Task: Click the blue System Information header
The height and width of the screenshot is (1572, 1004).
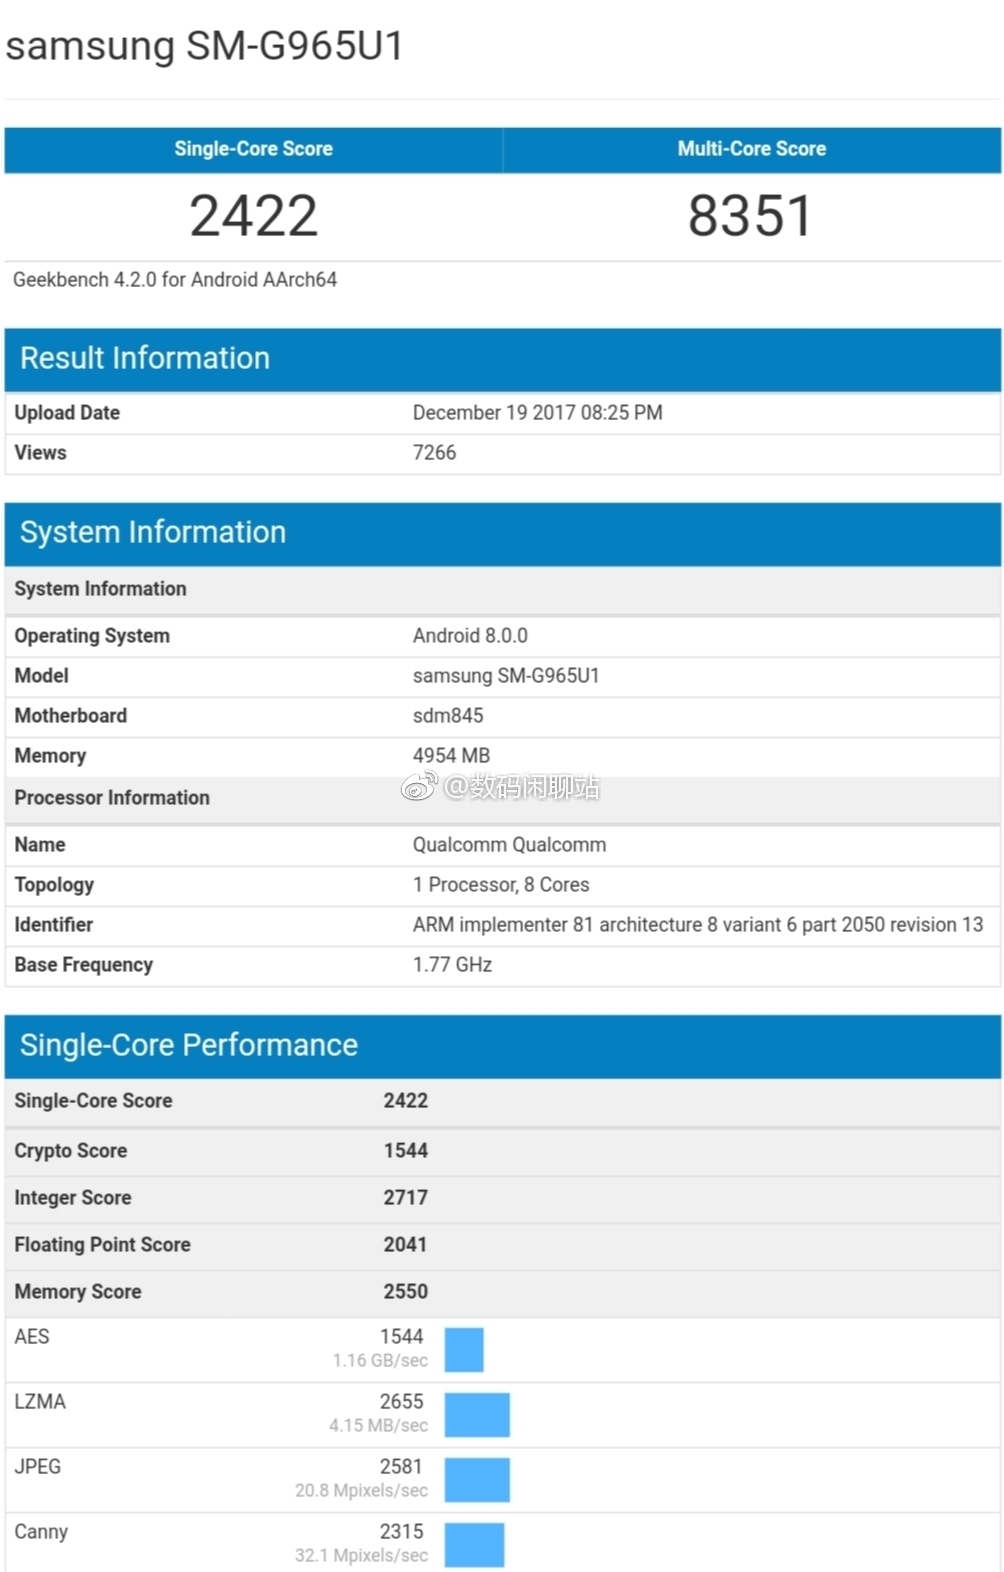Action: (503, 533)
